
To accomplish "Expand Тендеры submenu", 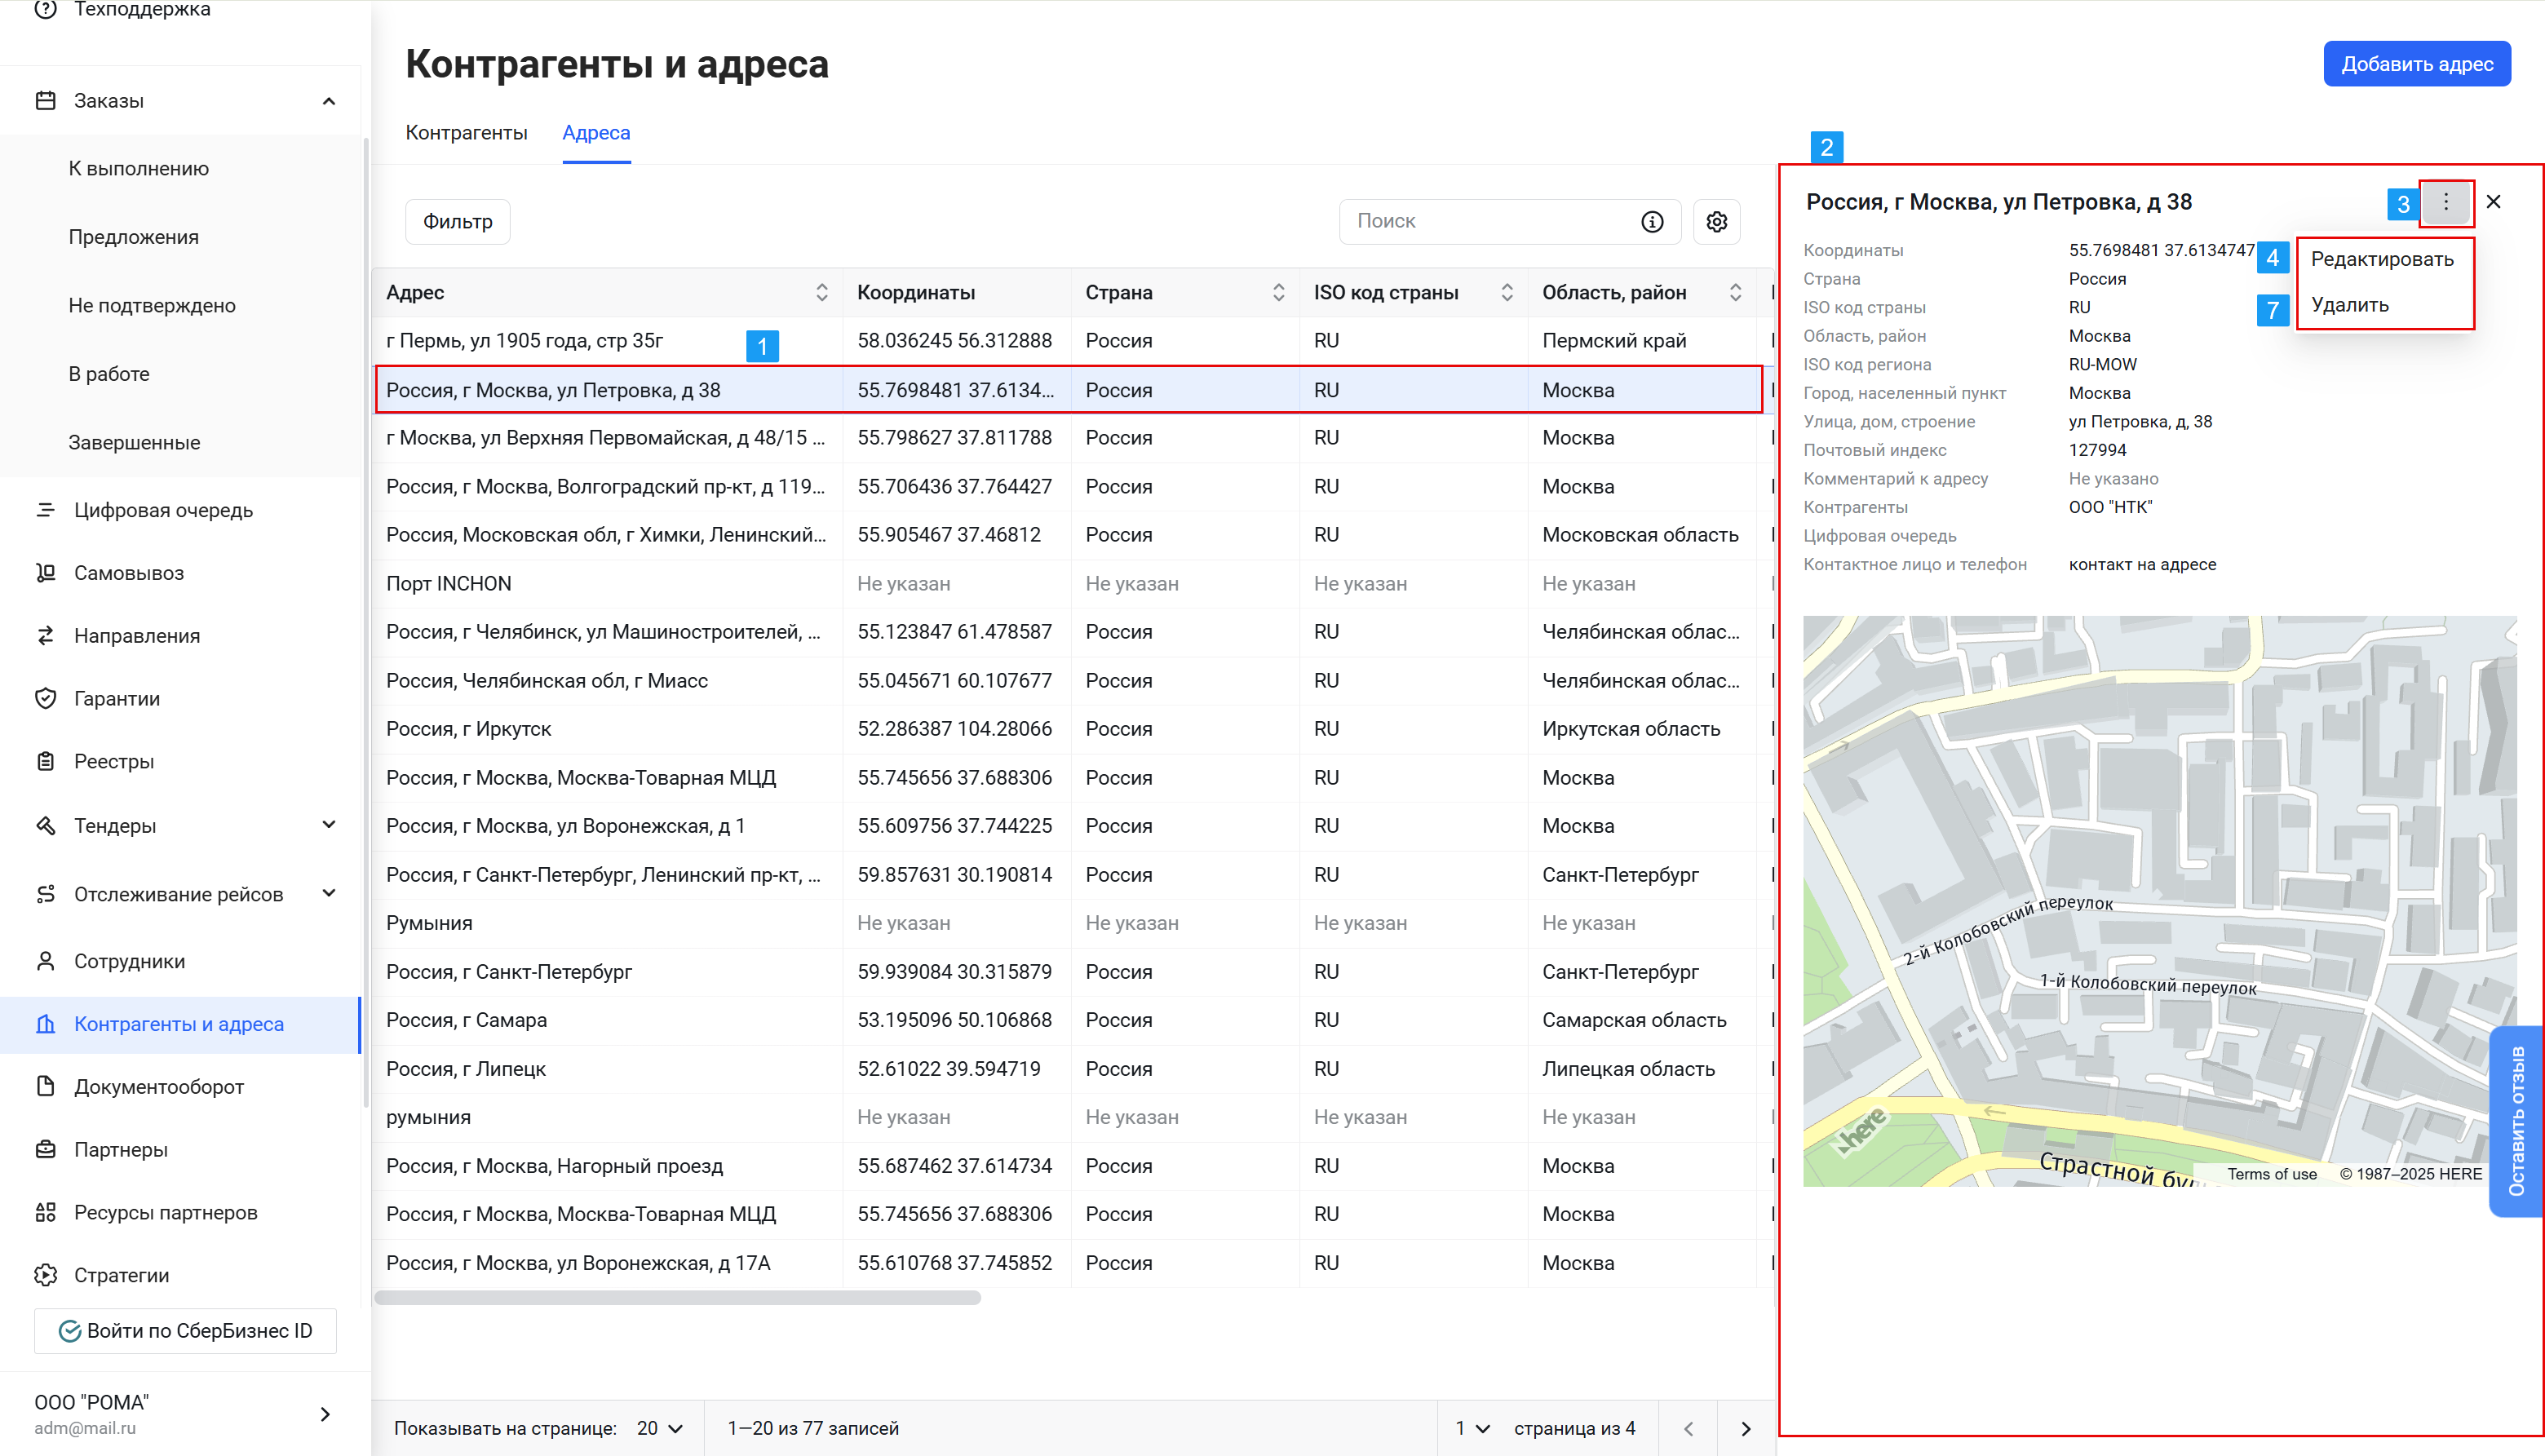I will coord(328,825).
